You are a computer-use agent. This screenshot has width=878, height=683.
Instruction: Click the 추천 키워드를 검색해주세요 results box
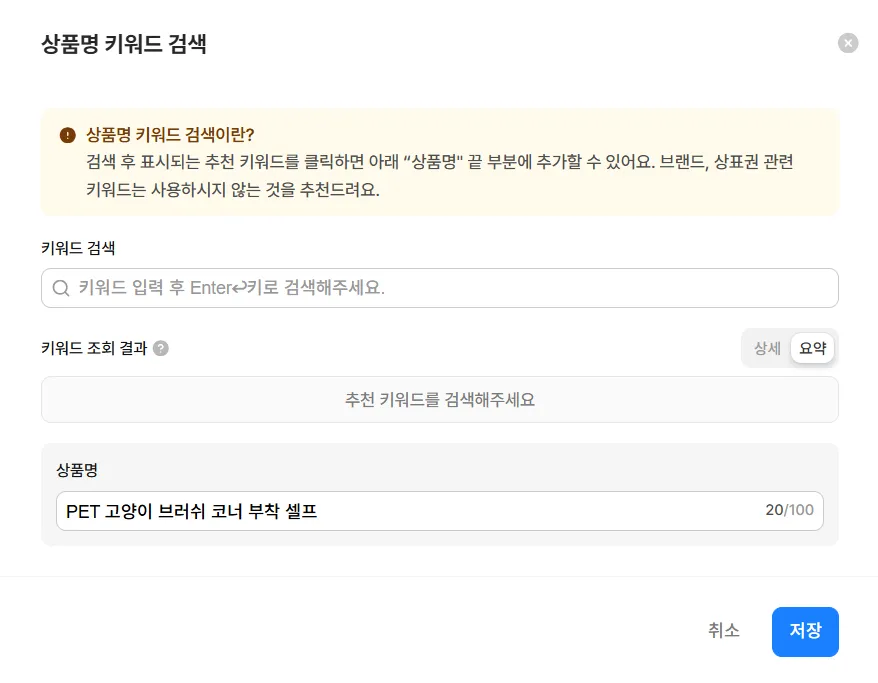click(440, 400)
